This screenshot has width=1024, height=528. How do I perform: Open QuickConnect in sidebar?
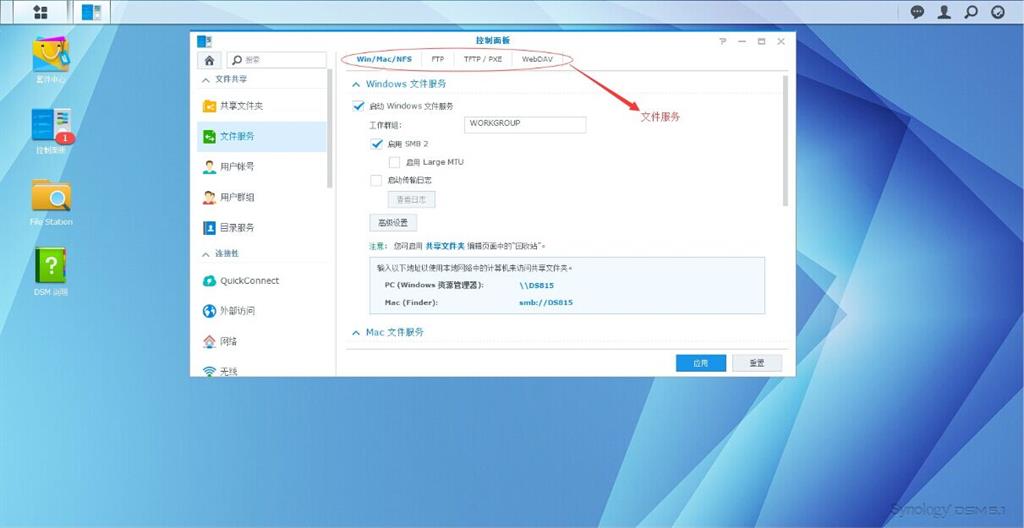coord(249,281)
